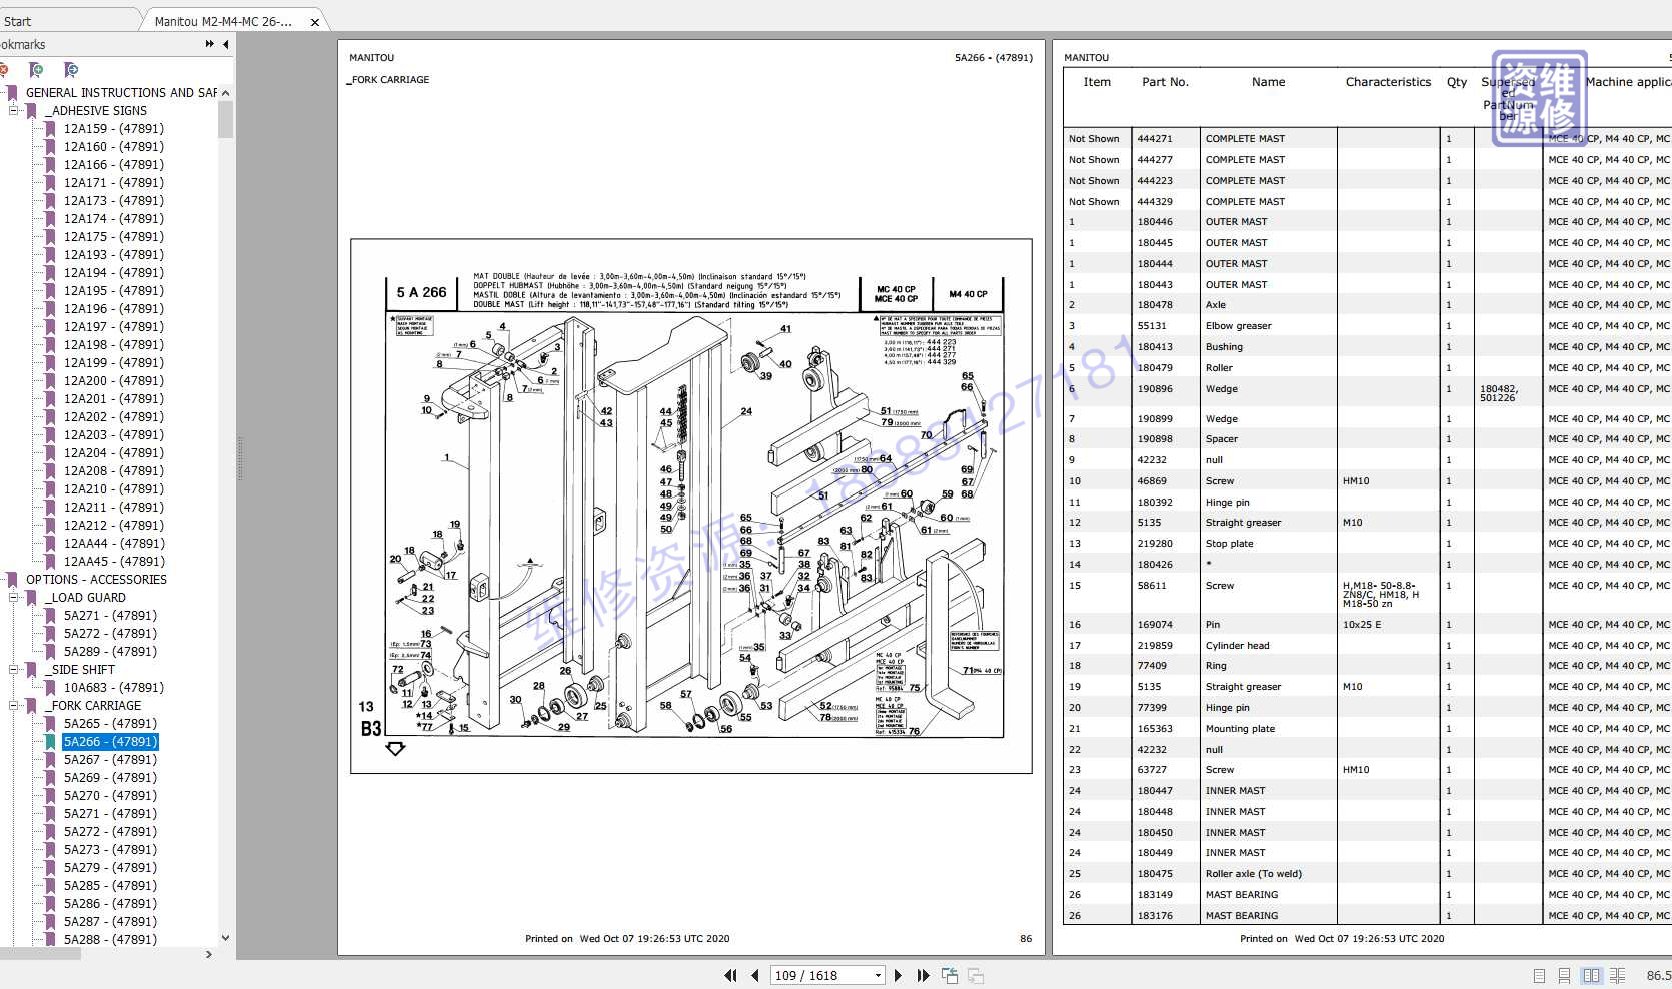Open bookmark 5A267 - (47891)
The height and width of the screenshot is (989, 1672).
(110, 760)
